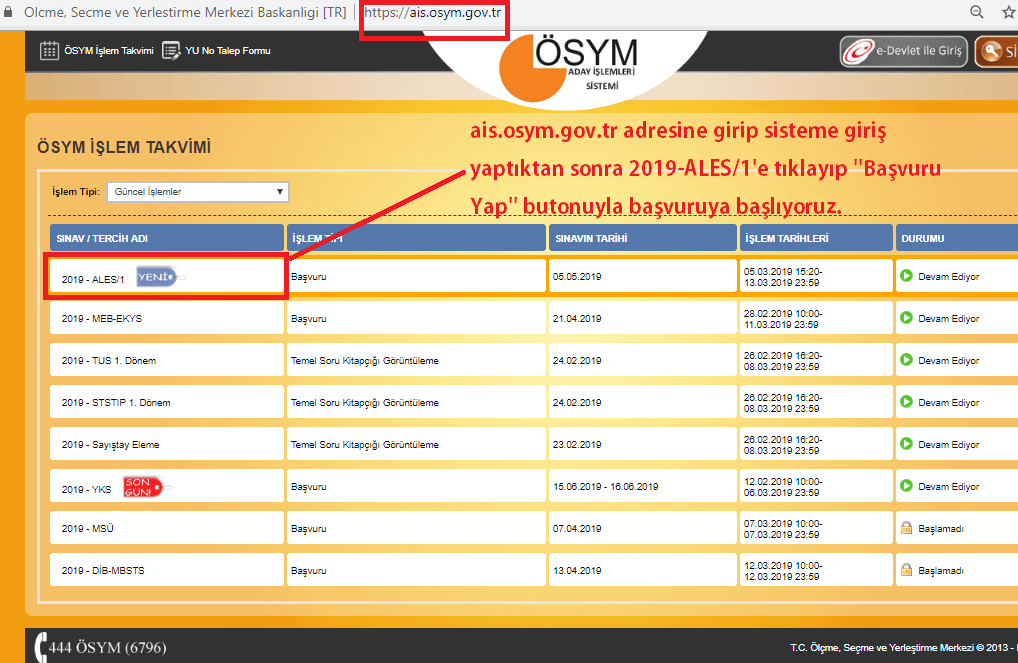
Task: Click the green status icon for 2019 - STSTIP 1. Dönem
Action: point(906,402)
